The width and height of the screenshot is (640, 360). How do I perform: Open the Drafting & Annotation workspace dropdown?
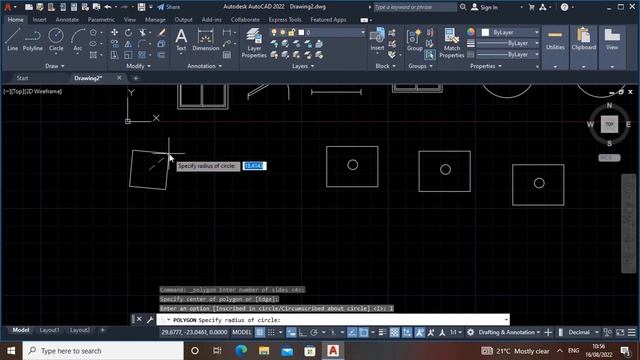[x=508, y=333]
